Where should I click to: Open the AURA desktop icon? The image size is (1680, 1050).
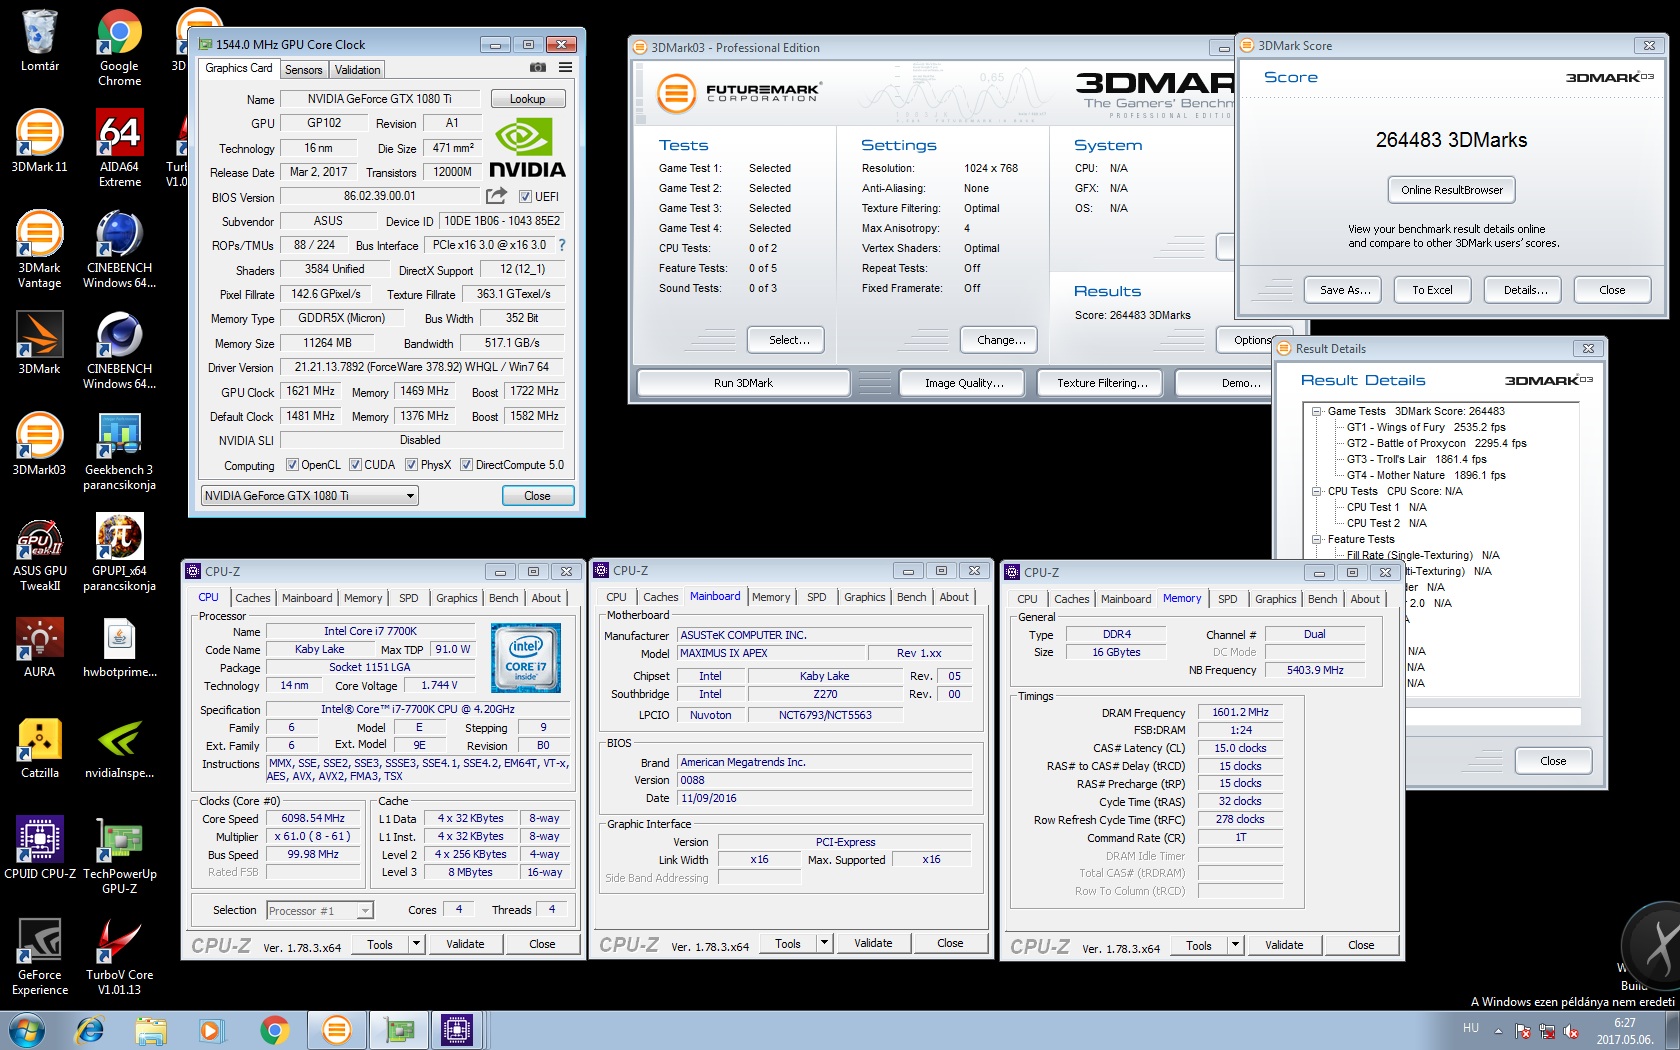(x=40, y=646)
